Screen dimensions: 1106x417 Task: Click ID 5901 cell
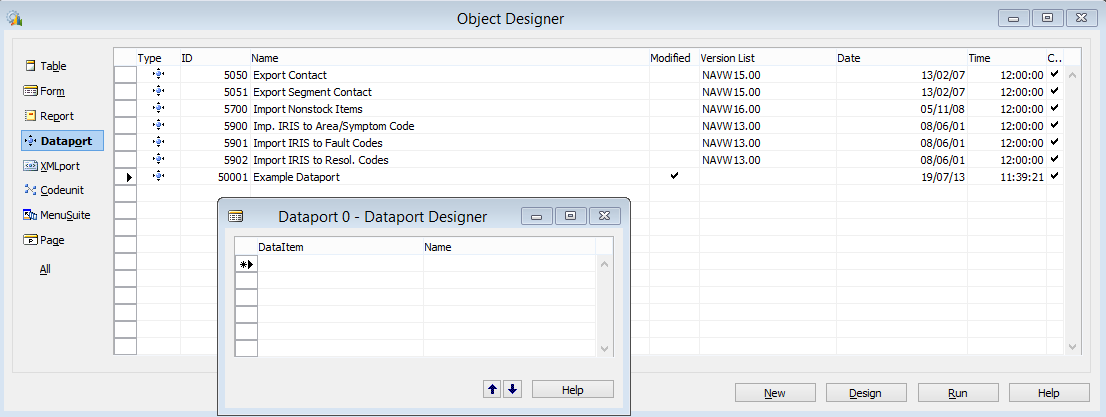215,143
